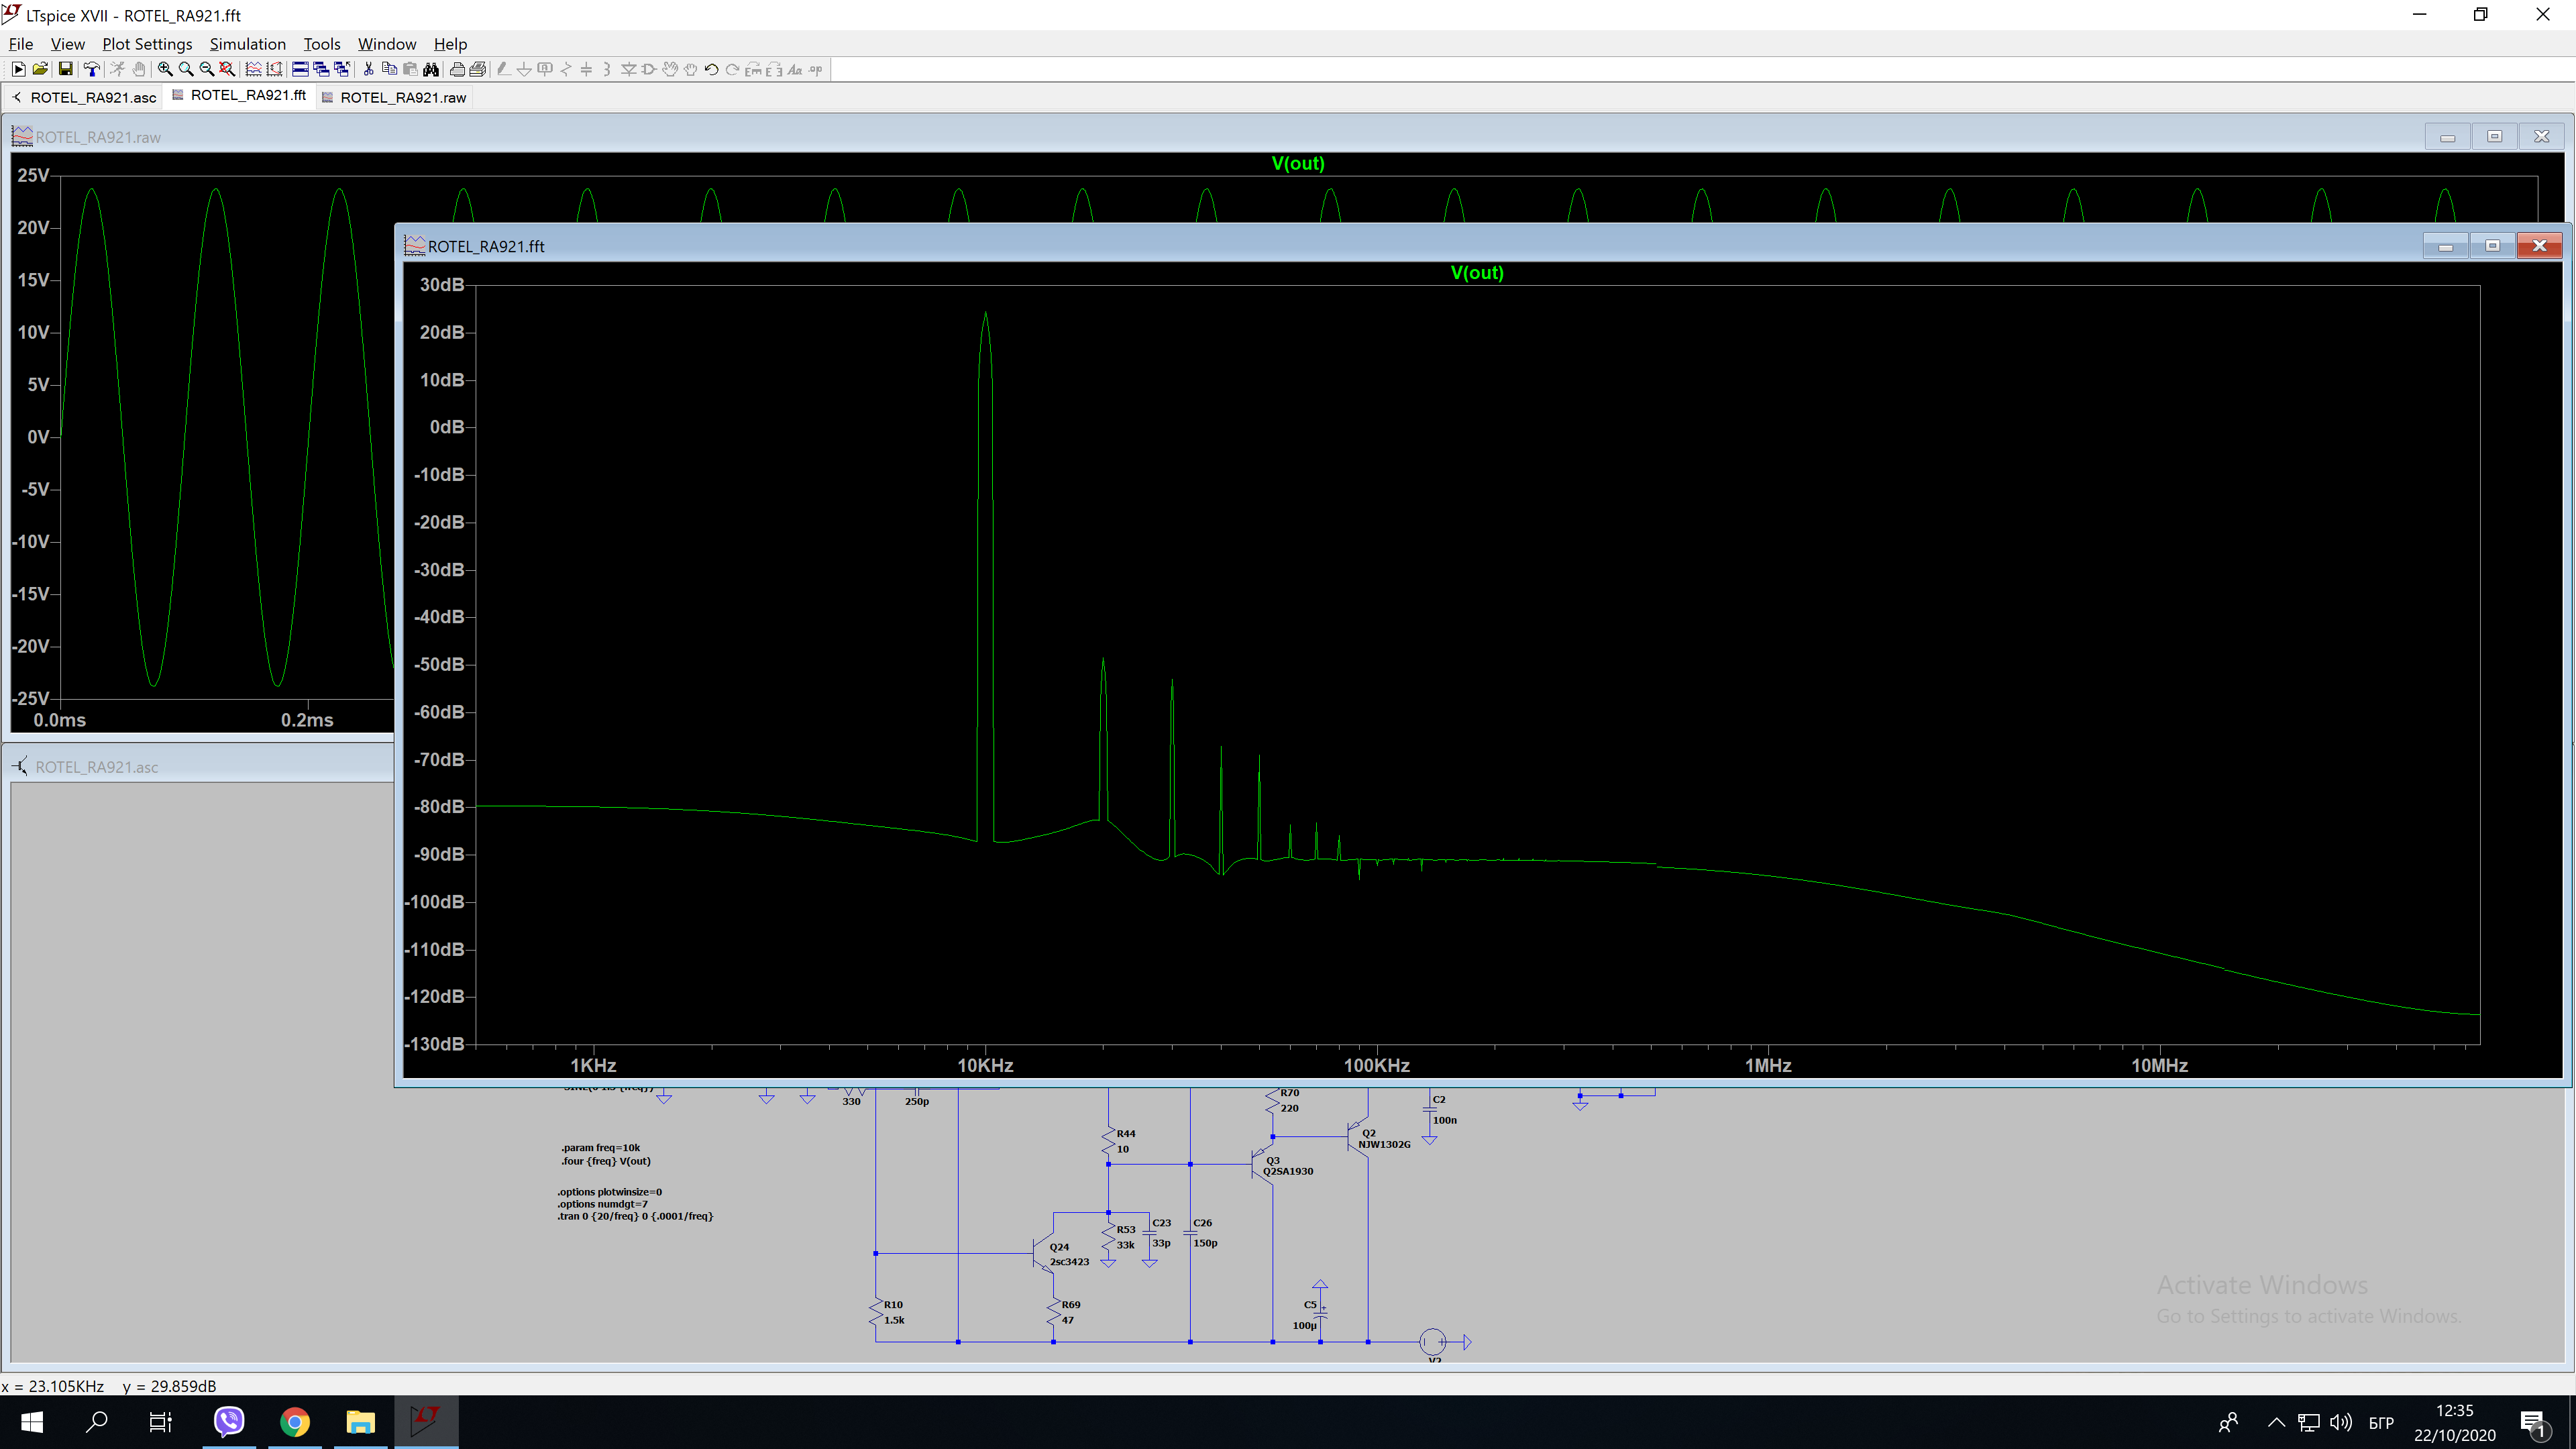Click the Zoom Out magnifier icon
2576x1449 pixels.
[x=207, y=69]
